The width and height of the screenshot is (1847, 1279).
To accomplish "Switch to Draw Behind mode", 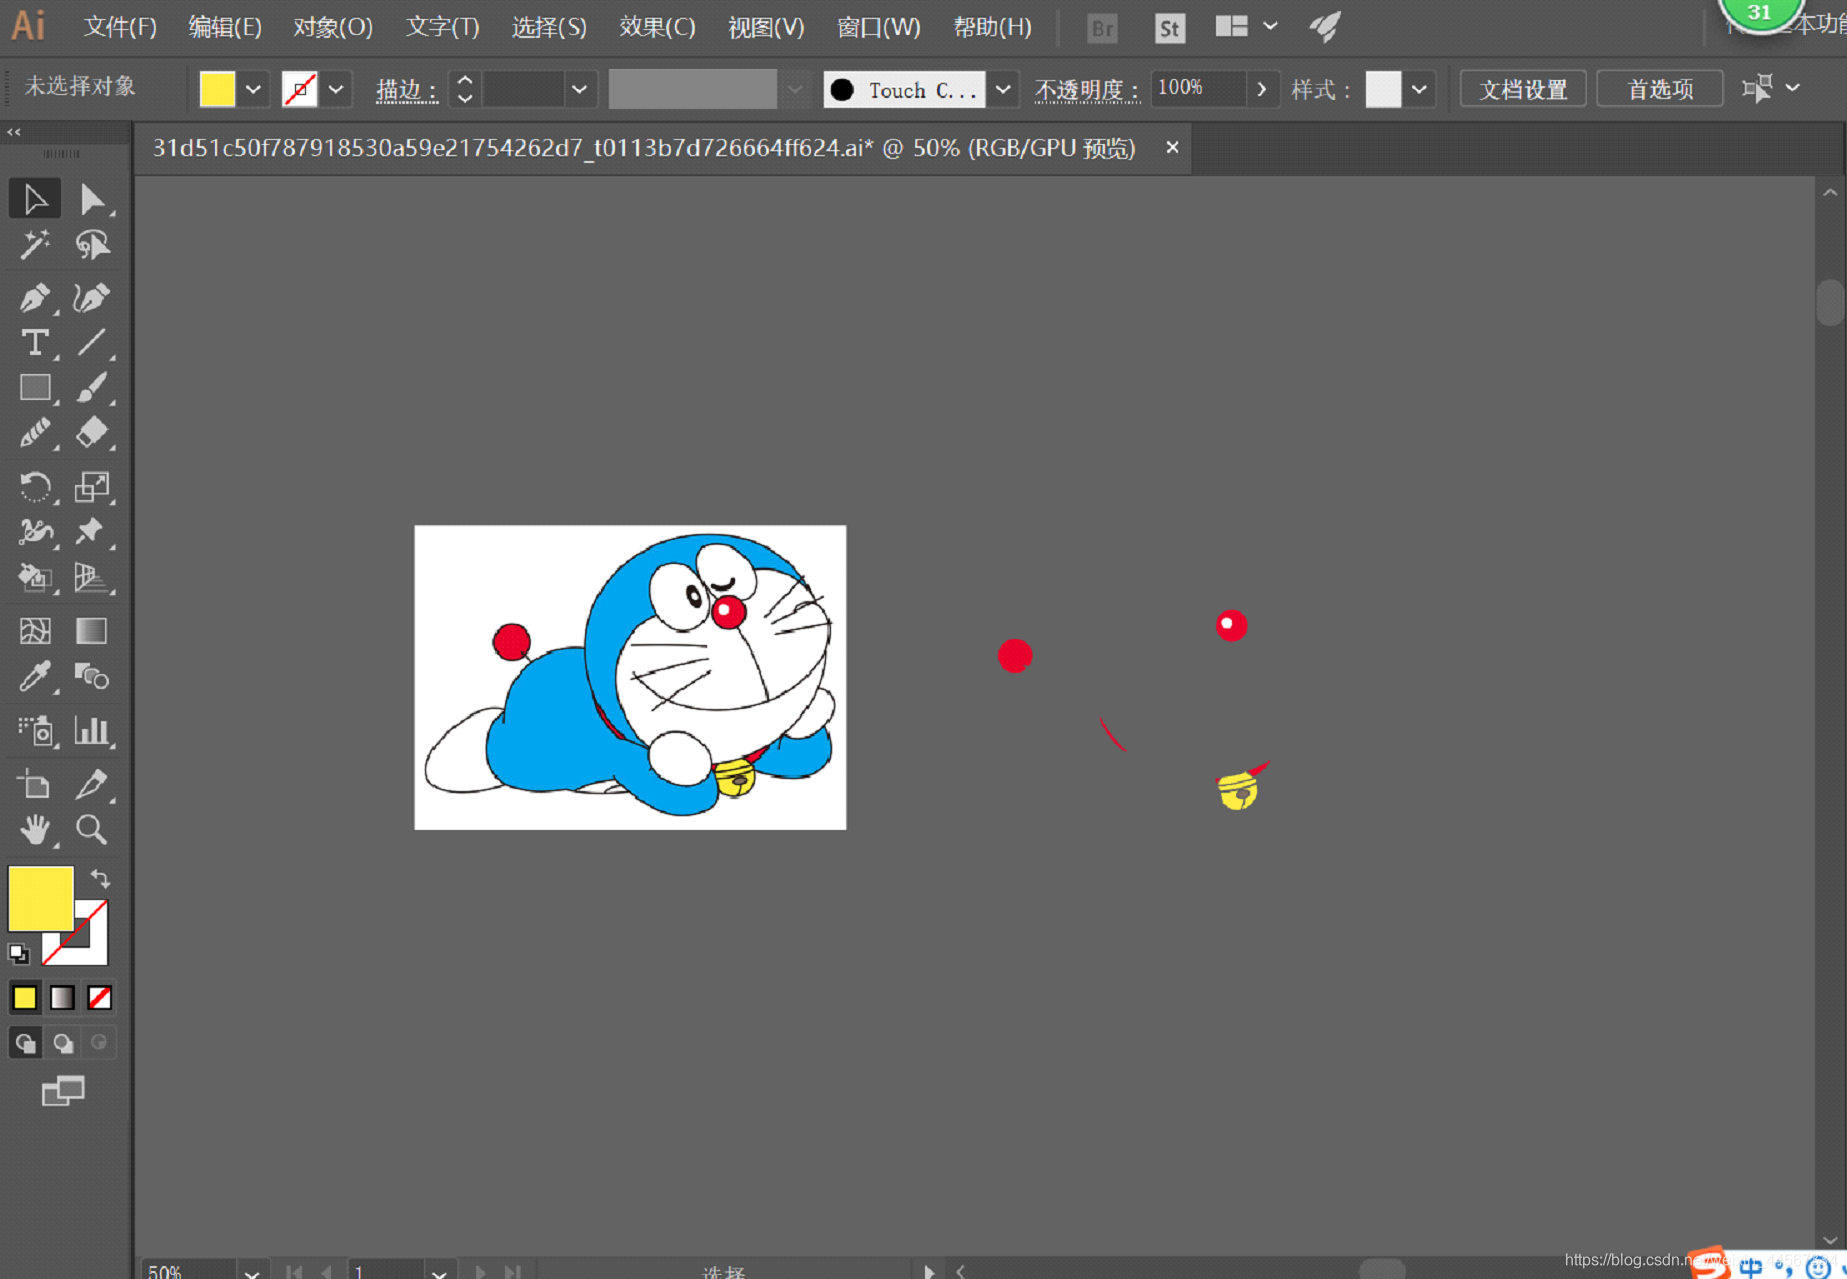I will pos(63,1043).
